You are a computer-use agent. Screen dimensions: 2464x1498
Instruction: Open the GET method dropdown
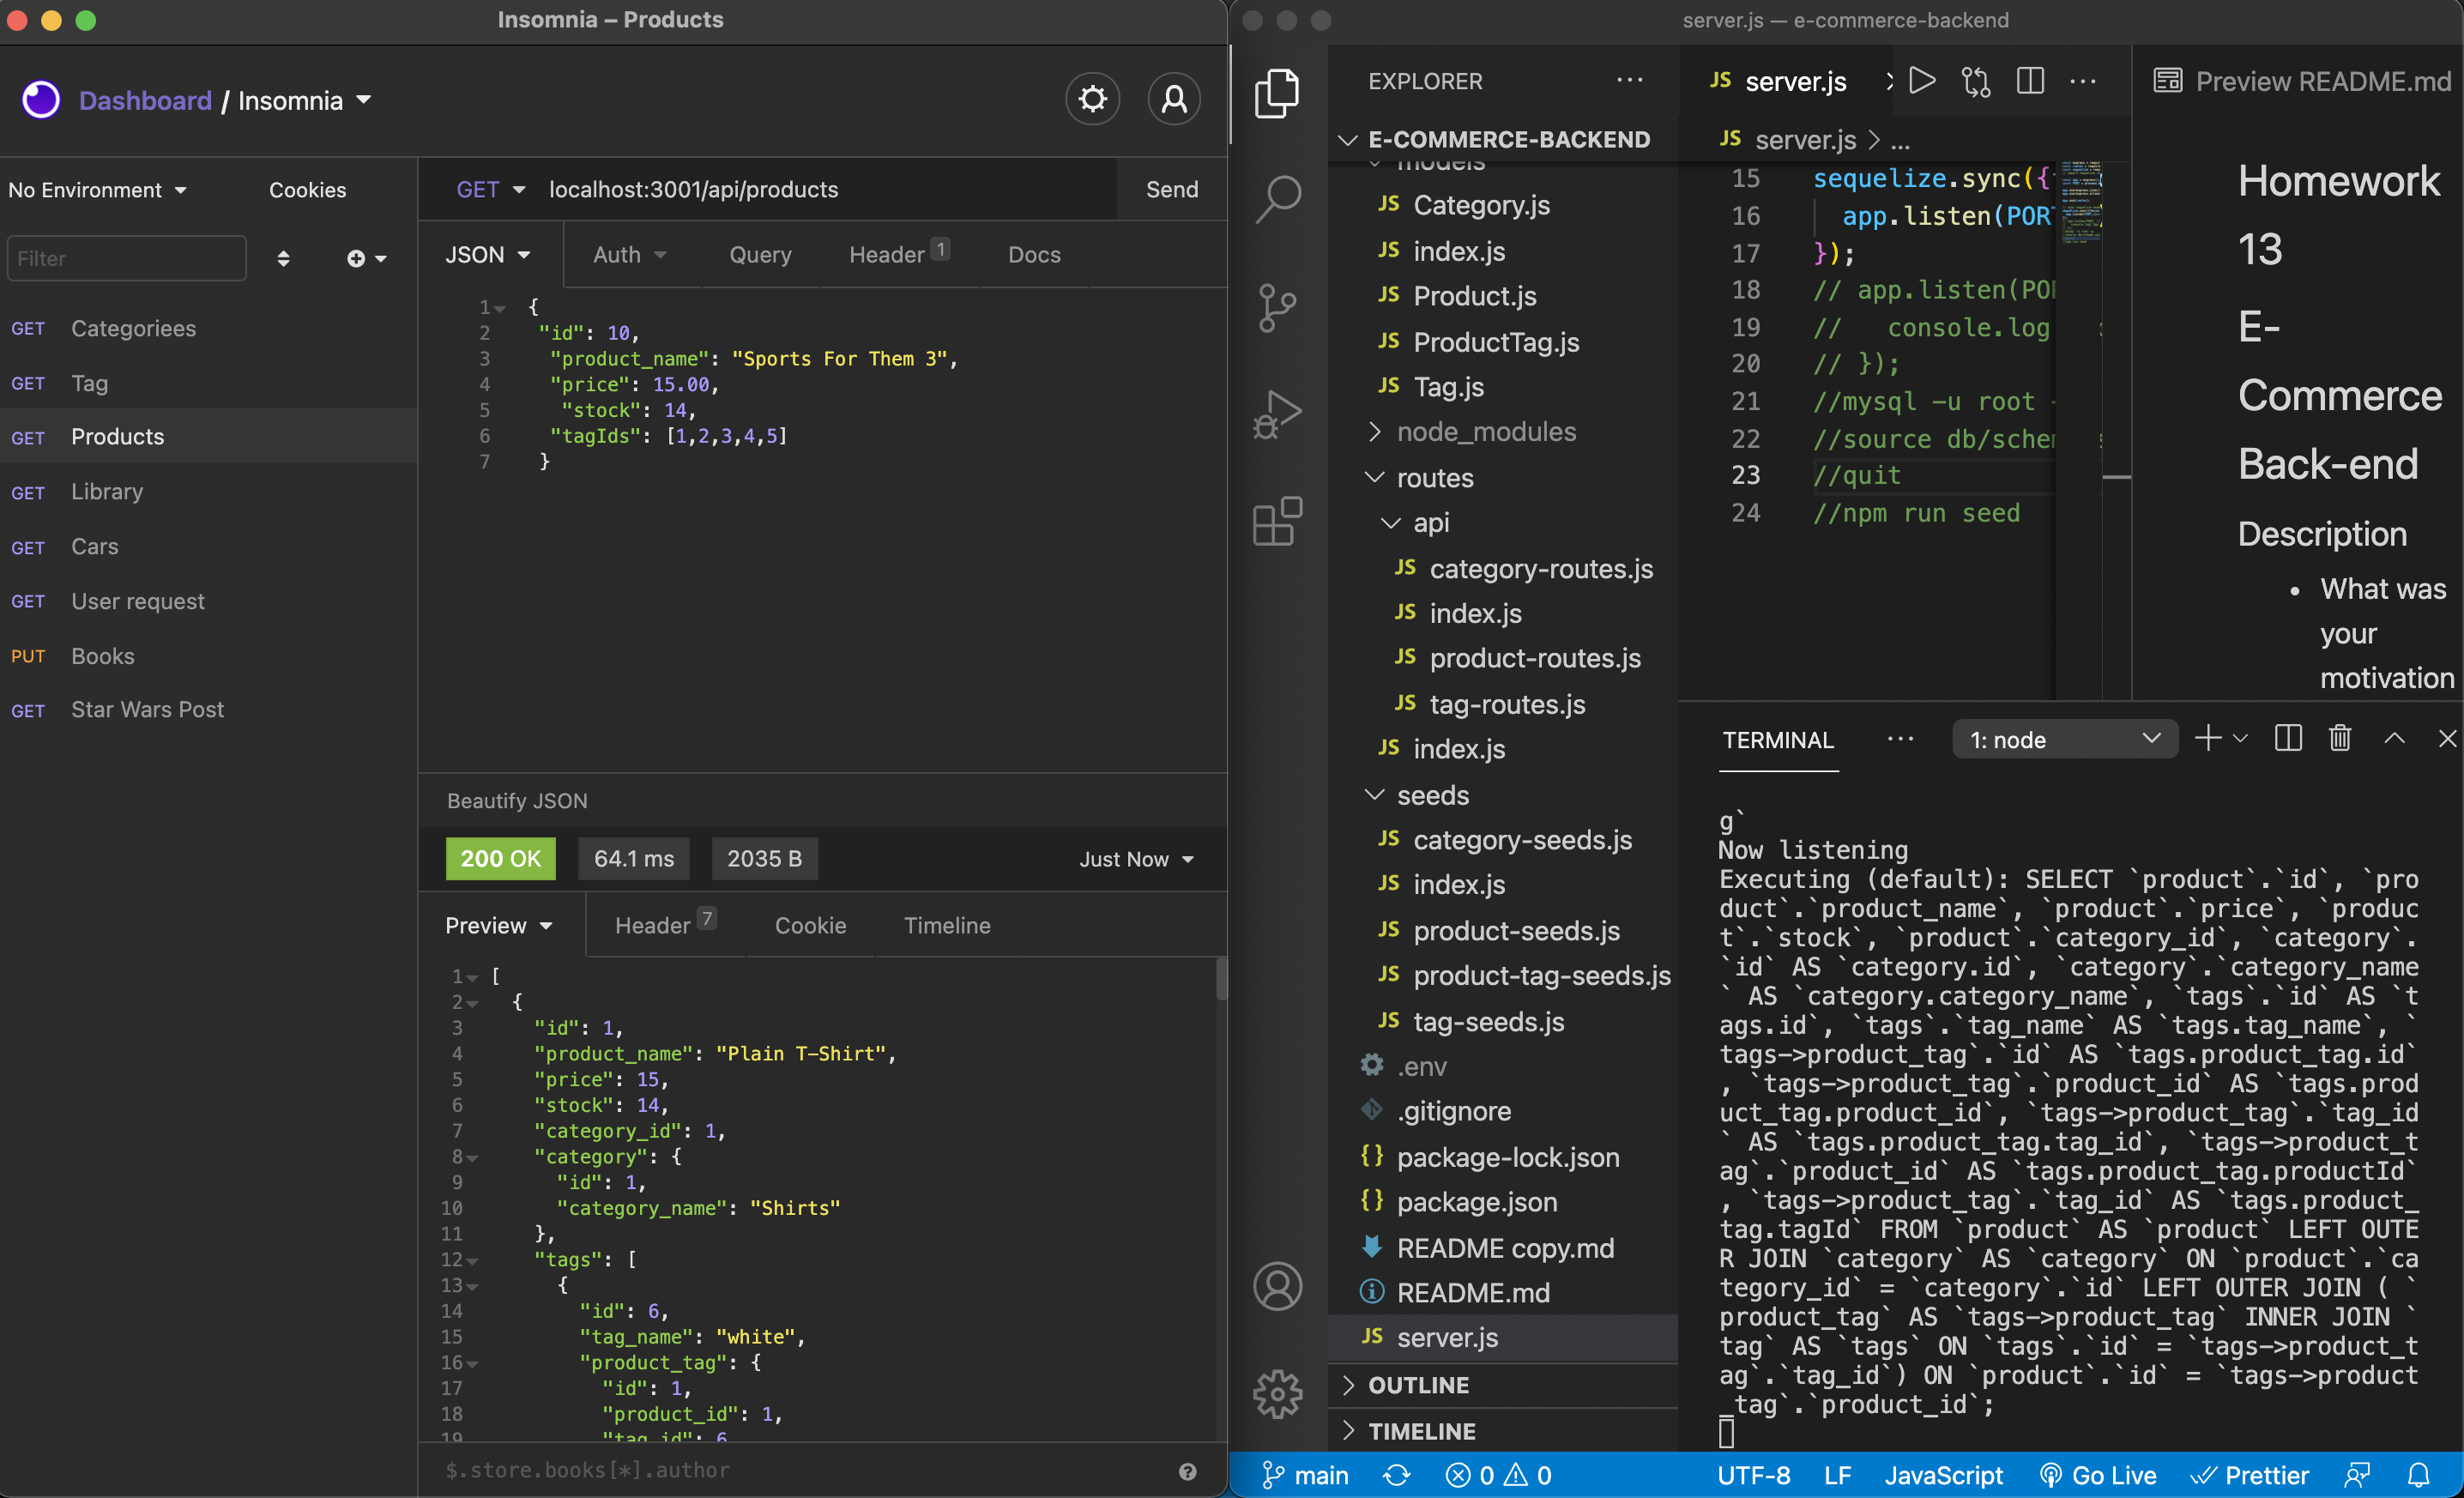490,189
